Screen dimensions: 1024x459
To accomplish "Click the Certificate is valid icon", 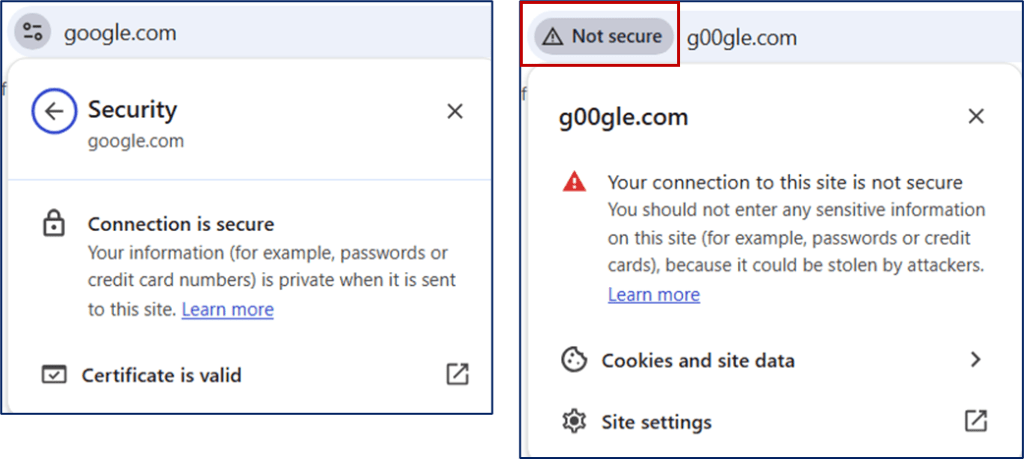I will click(x=54, y=375).
